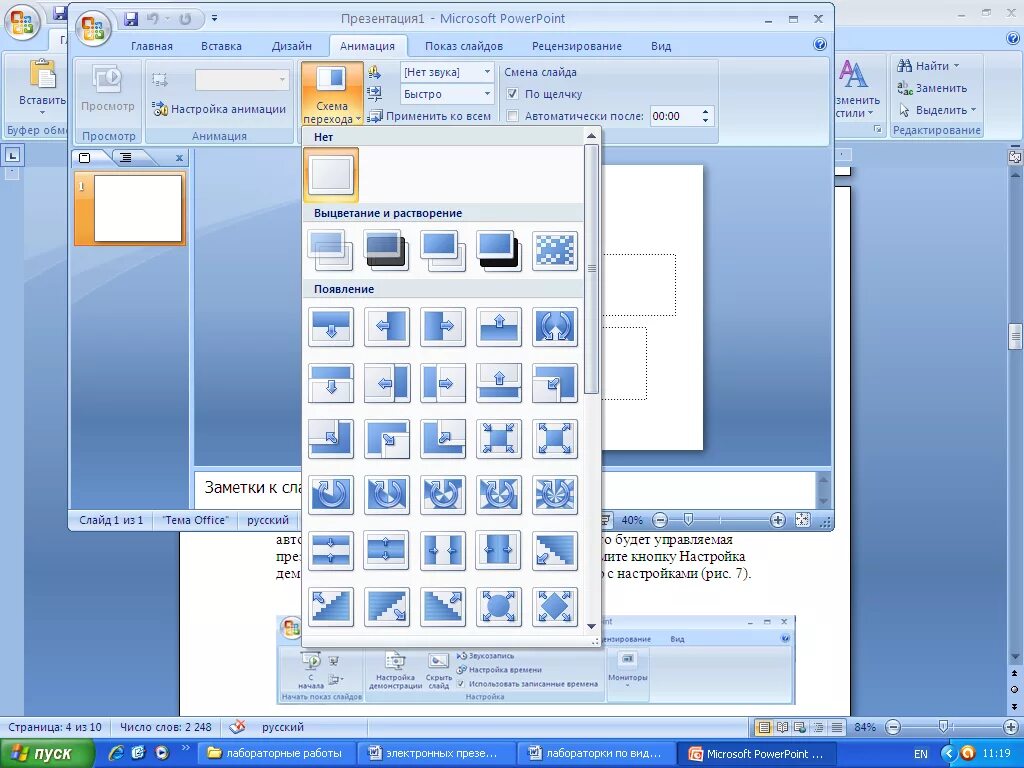The image size is (1024, 768).
Task: Open лабораторные работы taskbar folder
Action: click(276, 753)
